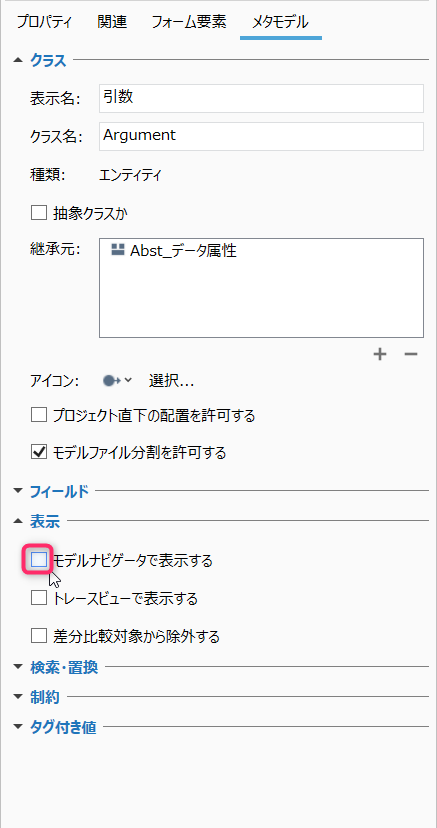Viewport: 437px width, 828px height.
Task: Click the current arrow-shaped class icon preview
Action: point(112,380)
